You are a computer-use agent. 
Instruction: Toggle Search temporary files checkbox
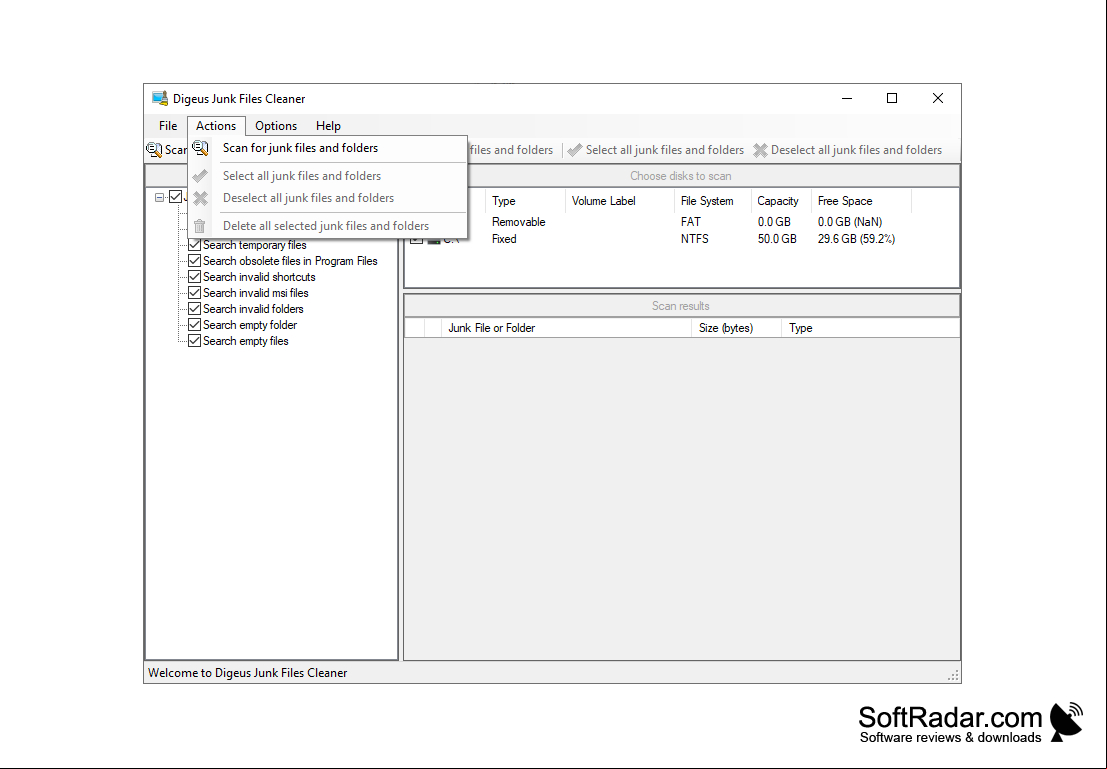(x=195, y=245)
